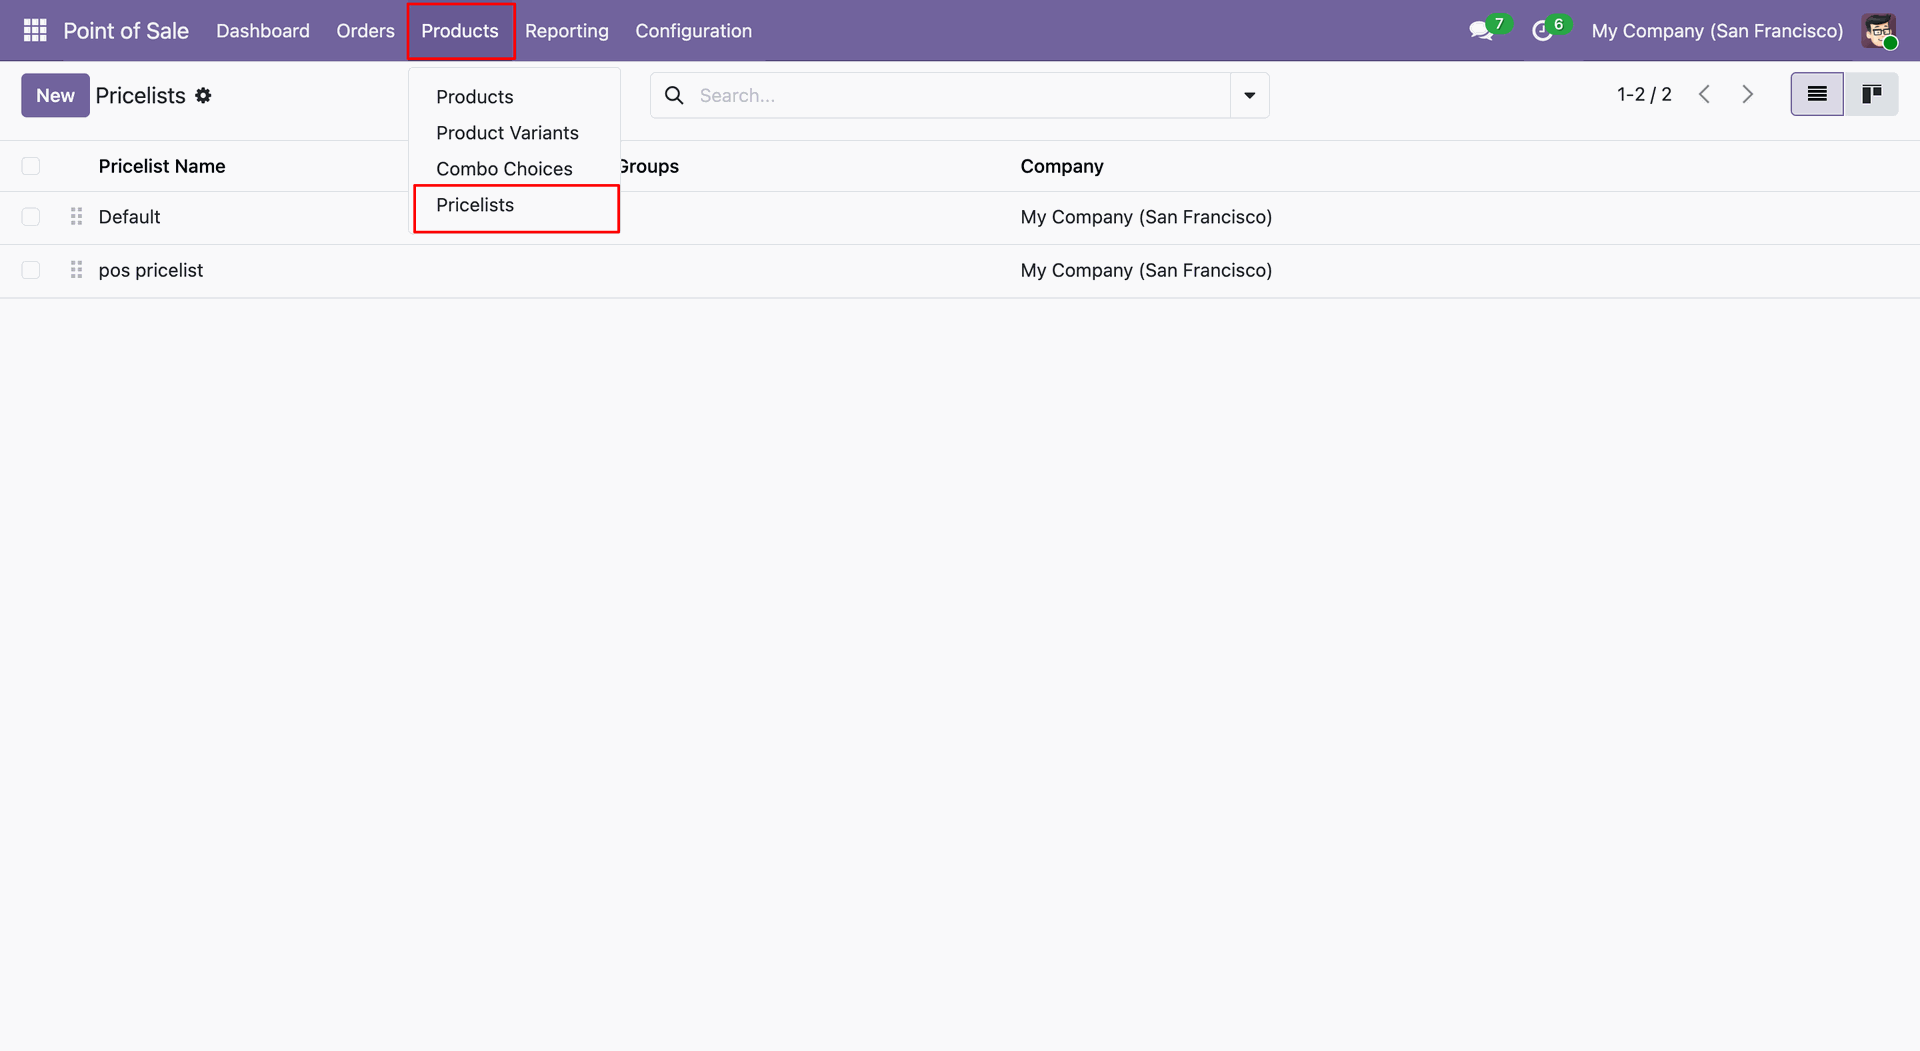Viewport: 1920px width, 1051px height.
Task: Click drag handle of pos pricelist row
Action: pos(76,270)
